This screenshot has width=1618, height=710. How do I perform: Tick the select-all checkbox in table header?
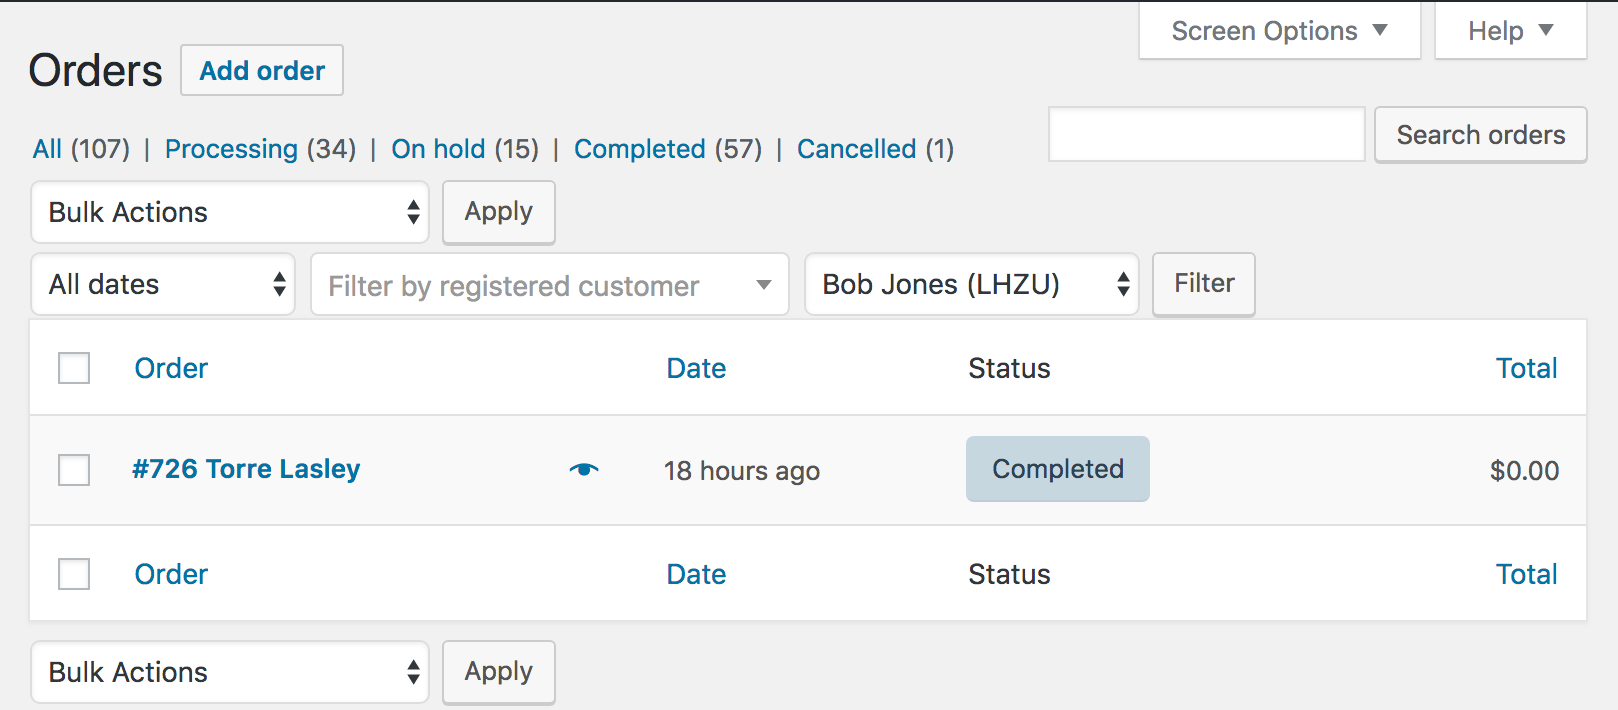[74, 368]
